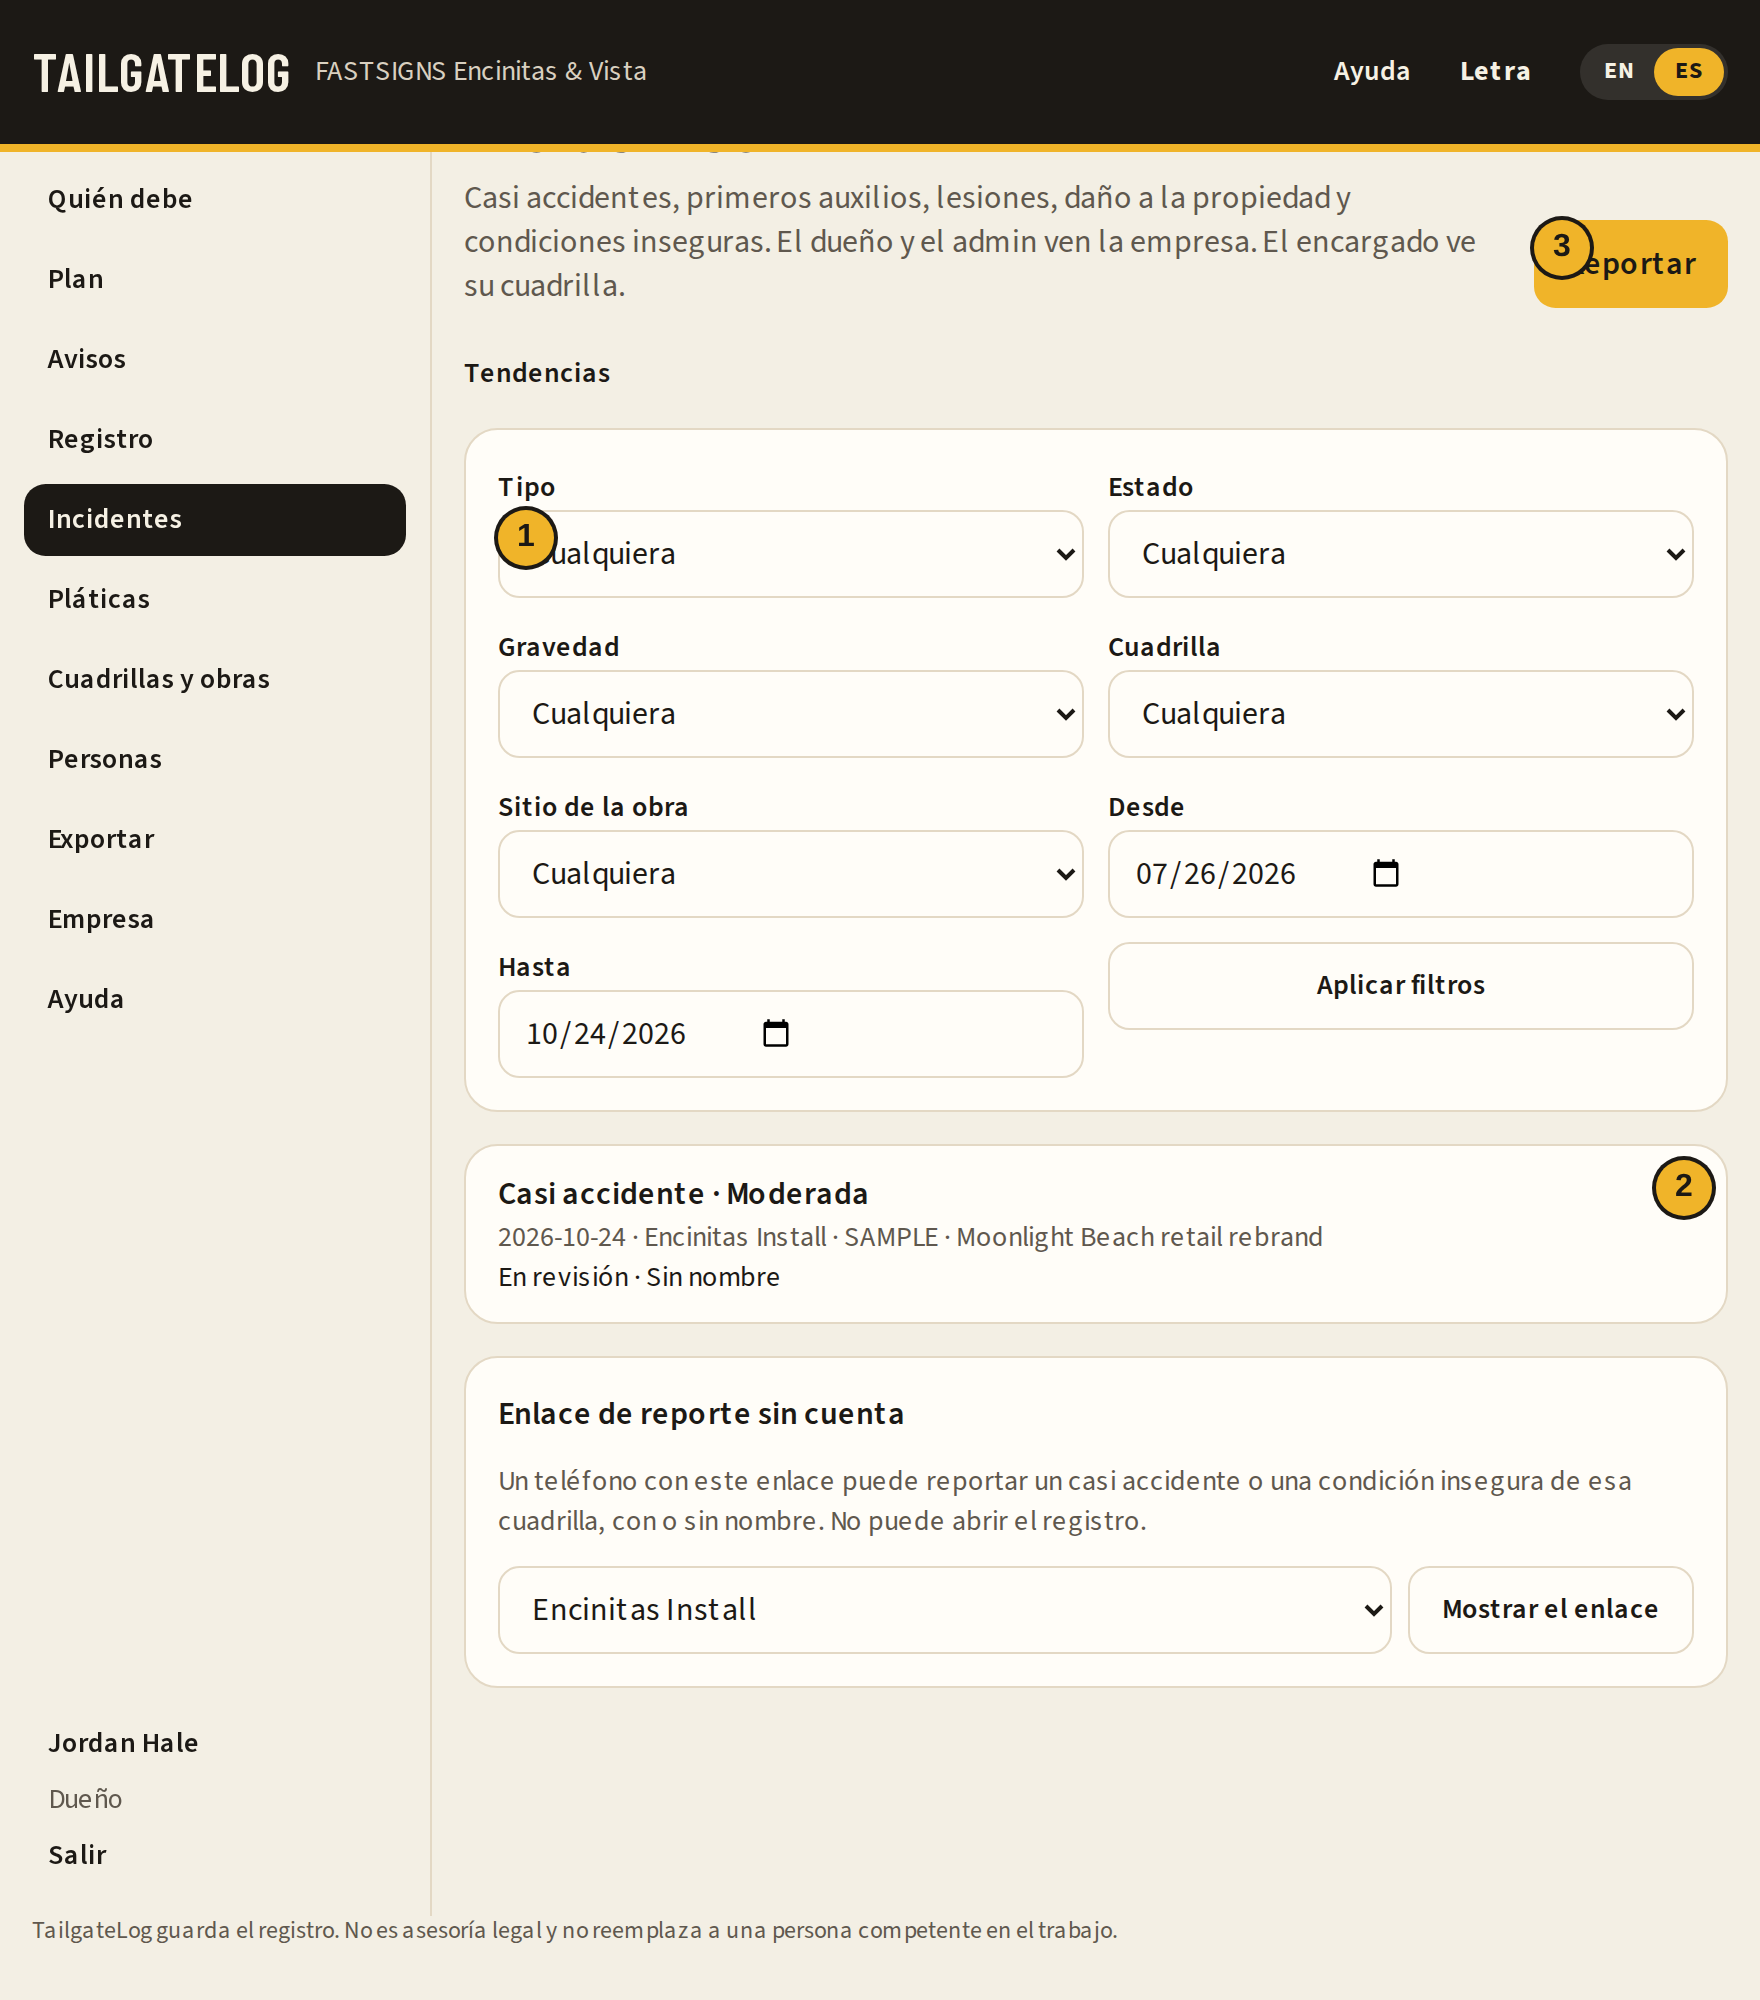This screenshot has width=1760, height=2000.
Task: Open the Encinitas Install crew dropdown
Action: [x=944, y=1610]
